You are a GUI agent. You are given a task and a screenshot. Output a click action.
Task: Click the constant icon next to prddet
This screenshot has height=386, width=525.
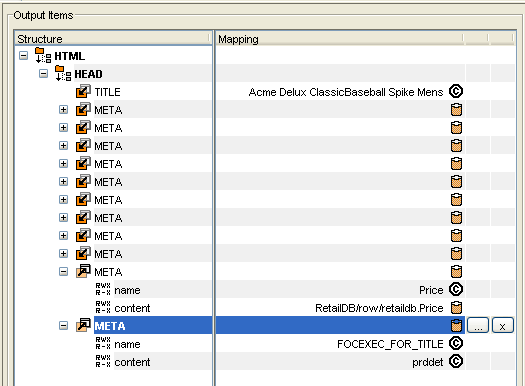click(x=456, y=362)
